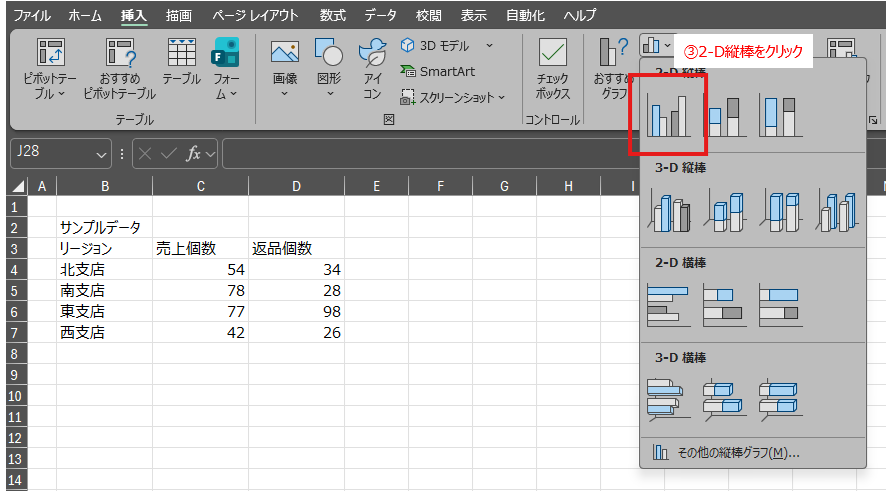Click the insert function fx button
891x494 pixels.
click(x=194, y=154)
